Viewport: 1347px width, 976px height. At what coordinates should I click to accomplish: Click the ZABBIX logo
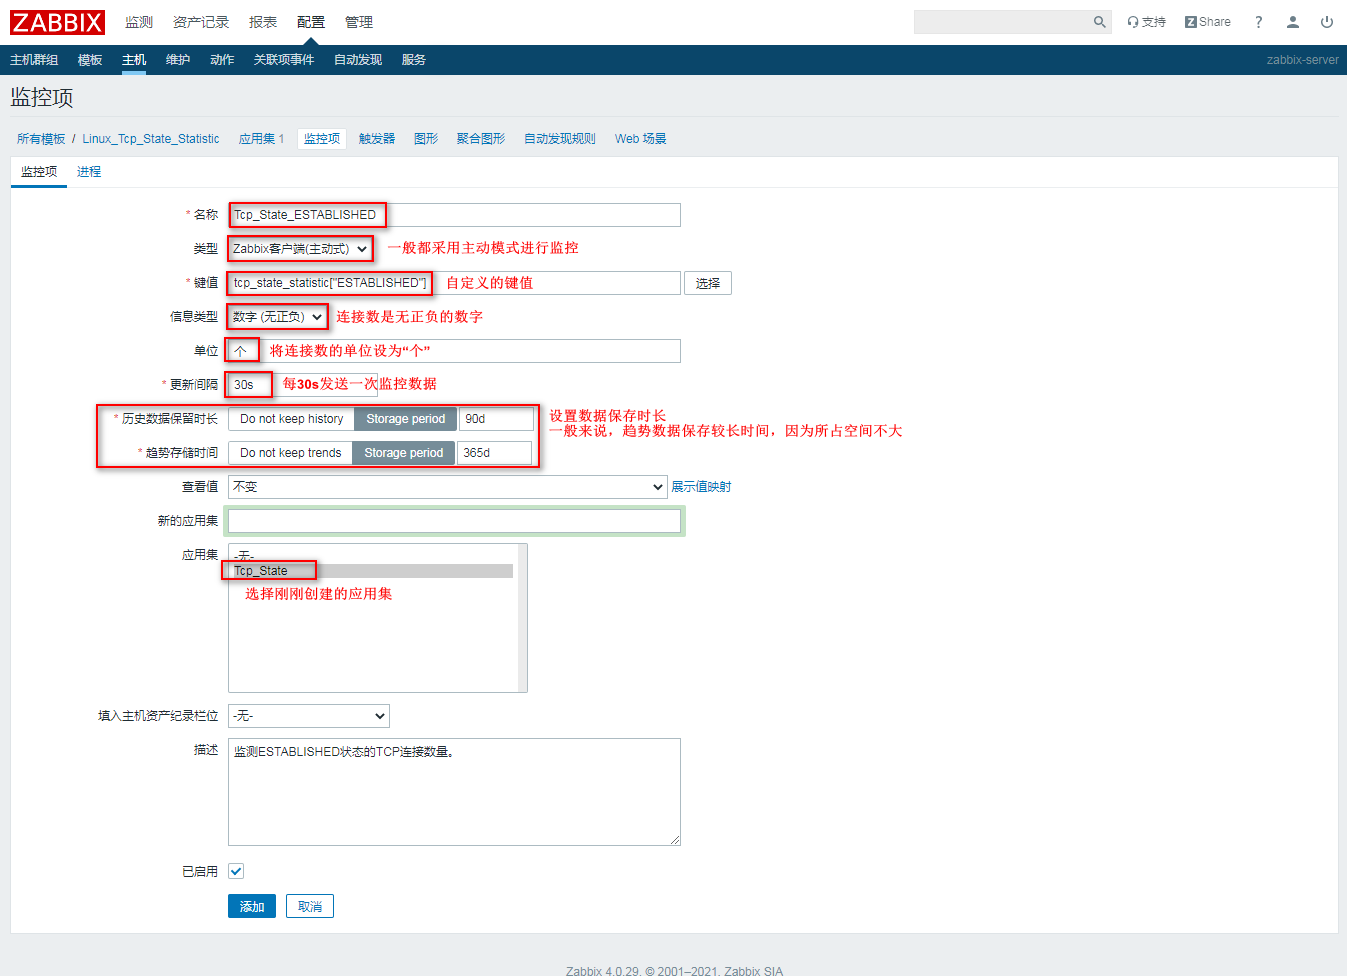pos(57,22)
